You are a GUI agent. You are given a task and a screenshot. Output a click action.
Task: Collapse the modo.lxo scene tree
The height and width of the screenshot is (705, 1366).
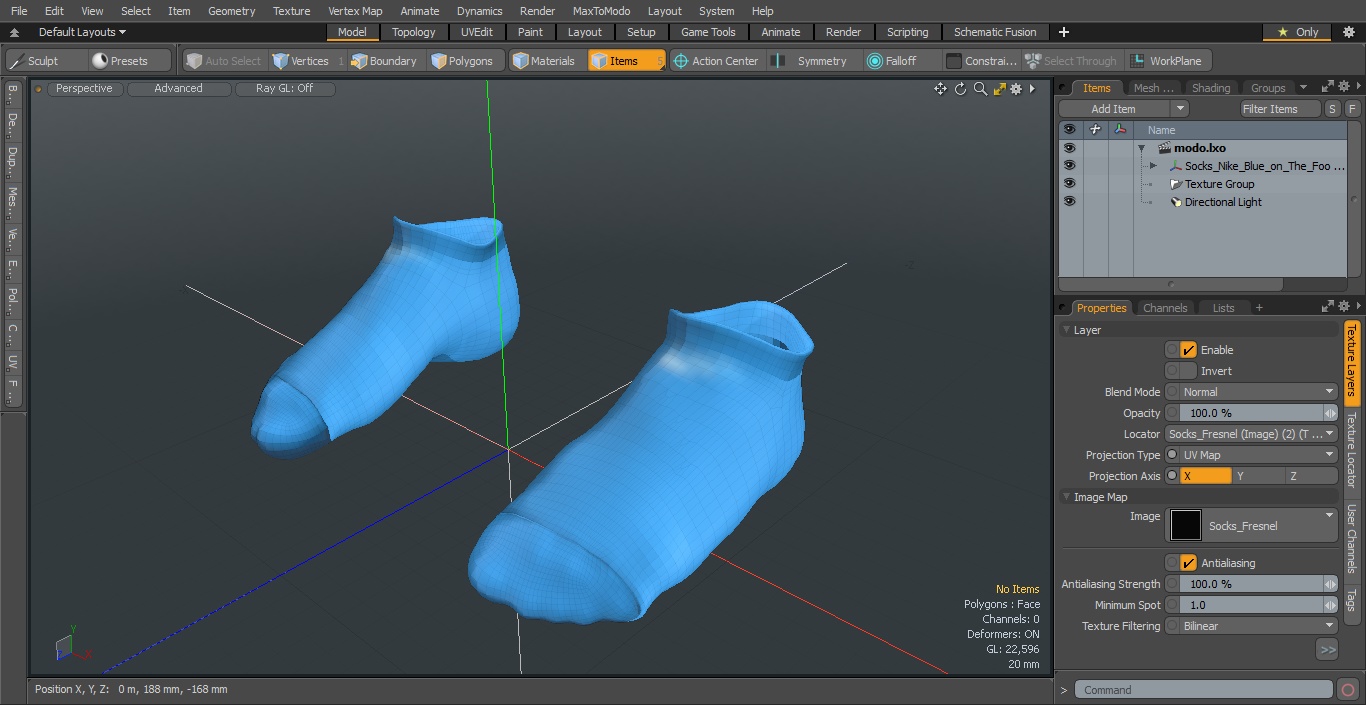click(1141, 148)
